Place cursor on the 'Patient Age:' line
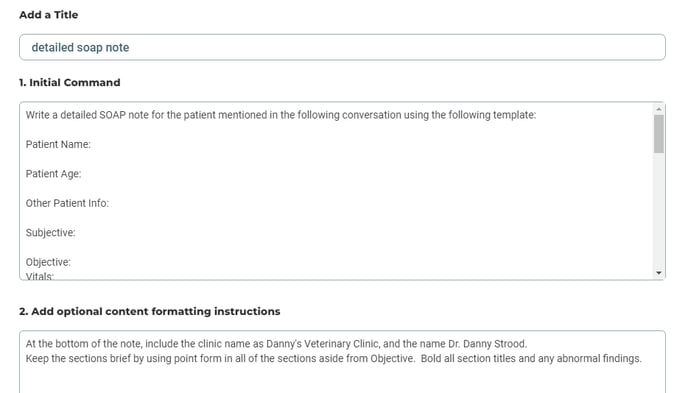Viewport: 688px width, 393px height. [53, 174]
